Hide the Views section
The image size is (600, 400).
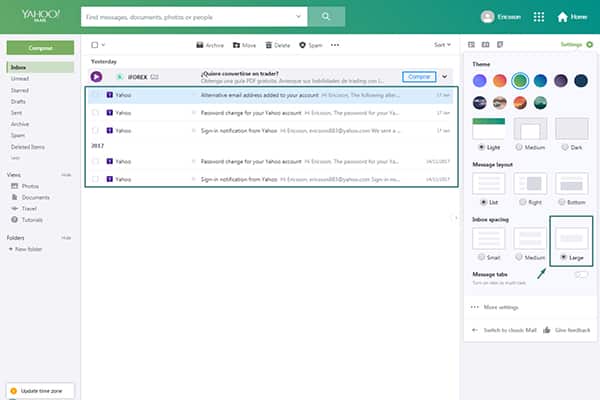click(x=66, y=175)
